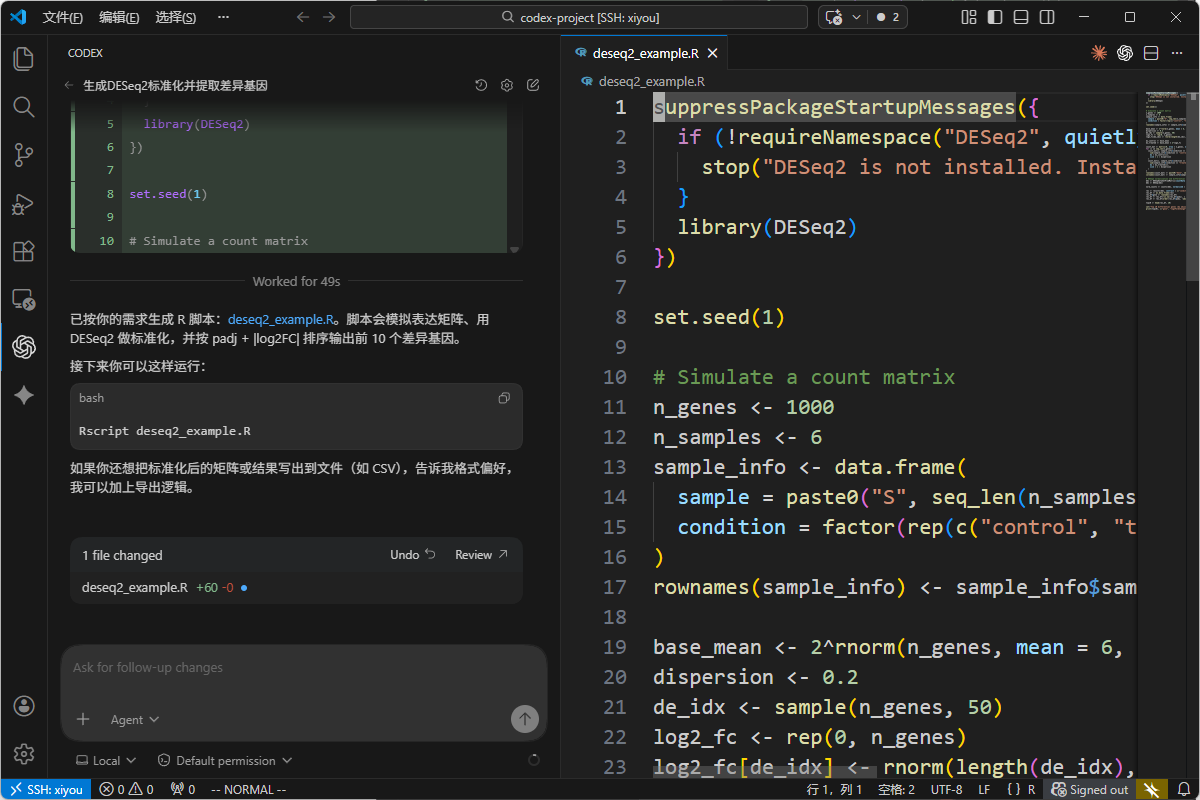Open the Codex (OpenAI) sidebar icon
The width and height of the screenshot is (1200, 800).
tap(24, 347)
